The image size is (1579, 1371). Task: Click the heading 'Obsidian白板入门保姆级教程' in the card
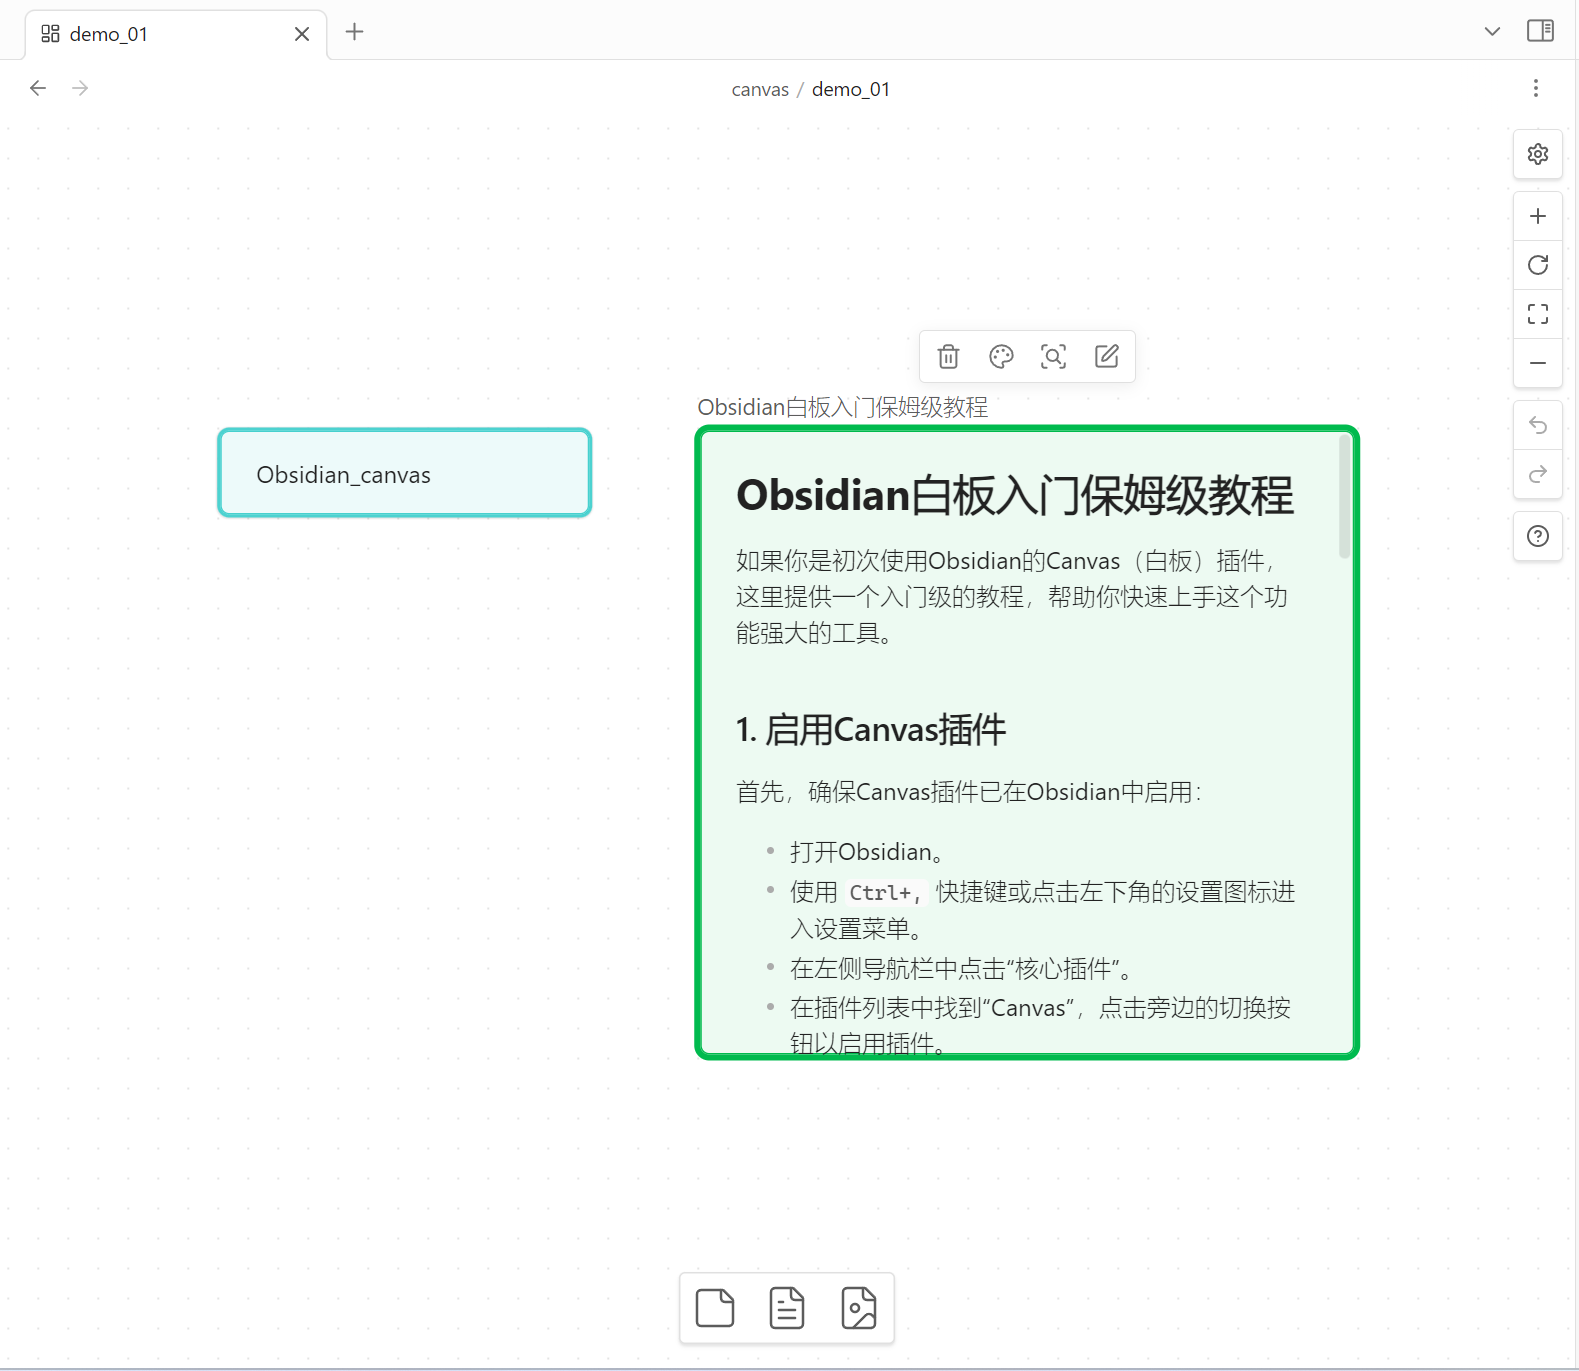pos(1015,496)
